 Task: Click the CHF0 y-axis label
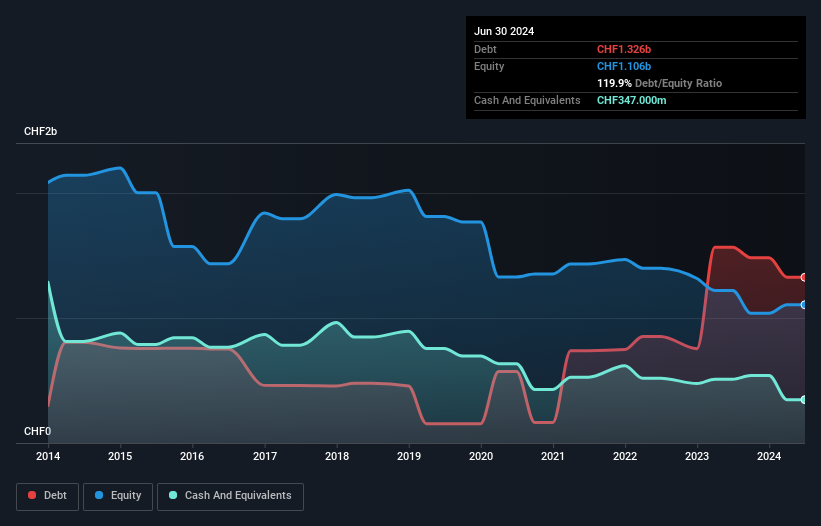pos(37,431)
